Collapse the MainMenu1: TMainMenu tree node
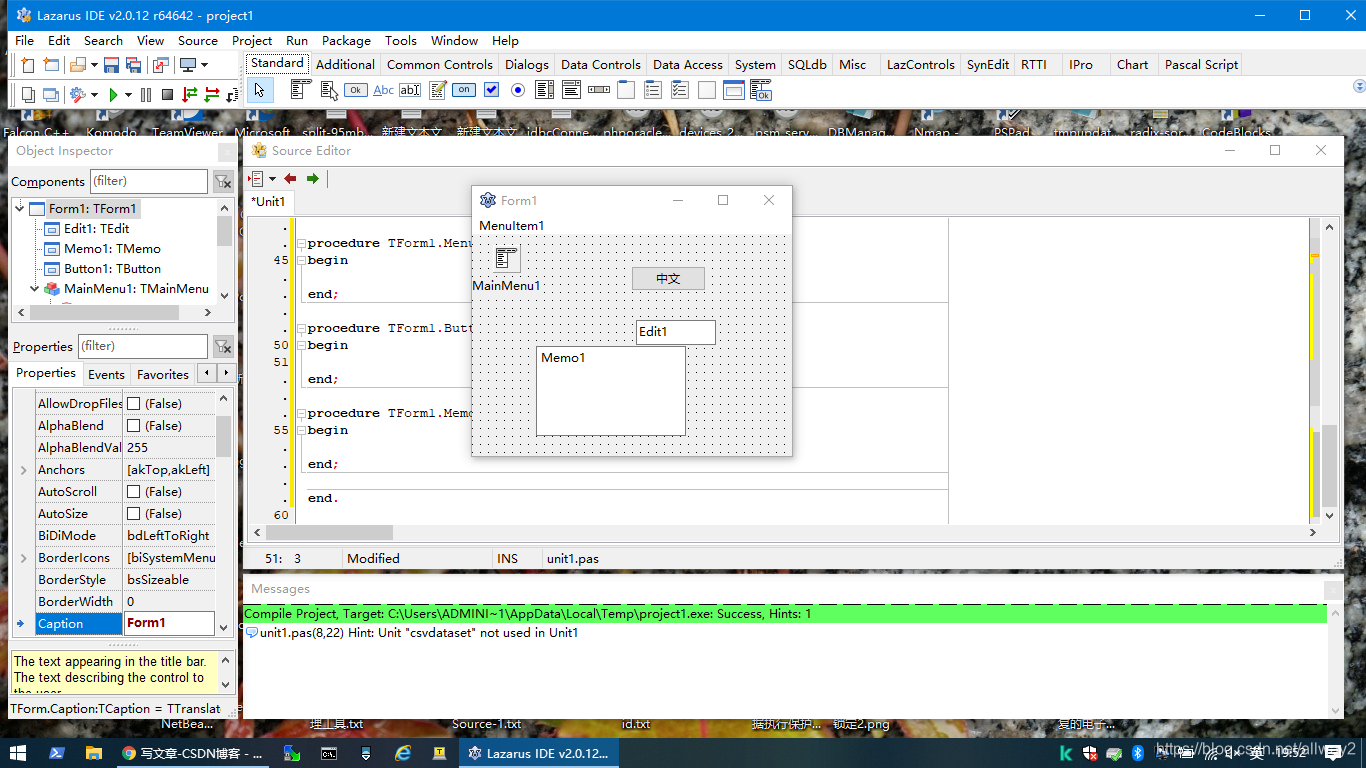The height and width of the screenshot is (768, 1366). click(36, 289)
